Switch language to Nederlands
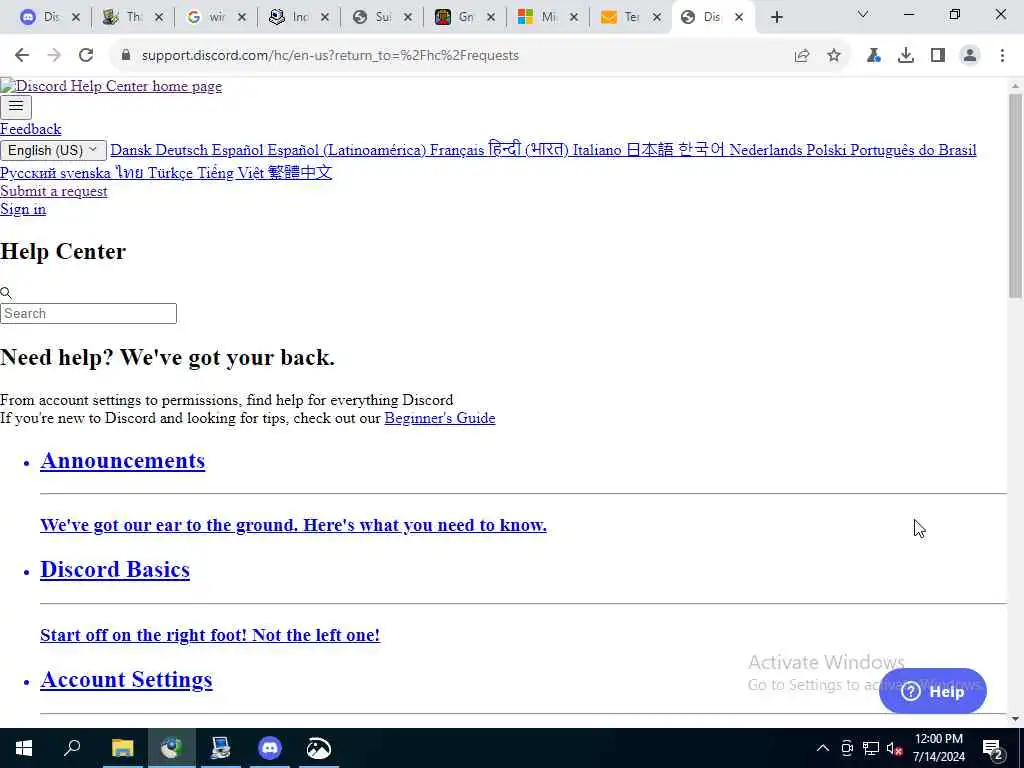 pos(765,150)
